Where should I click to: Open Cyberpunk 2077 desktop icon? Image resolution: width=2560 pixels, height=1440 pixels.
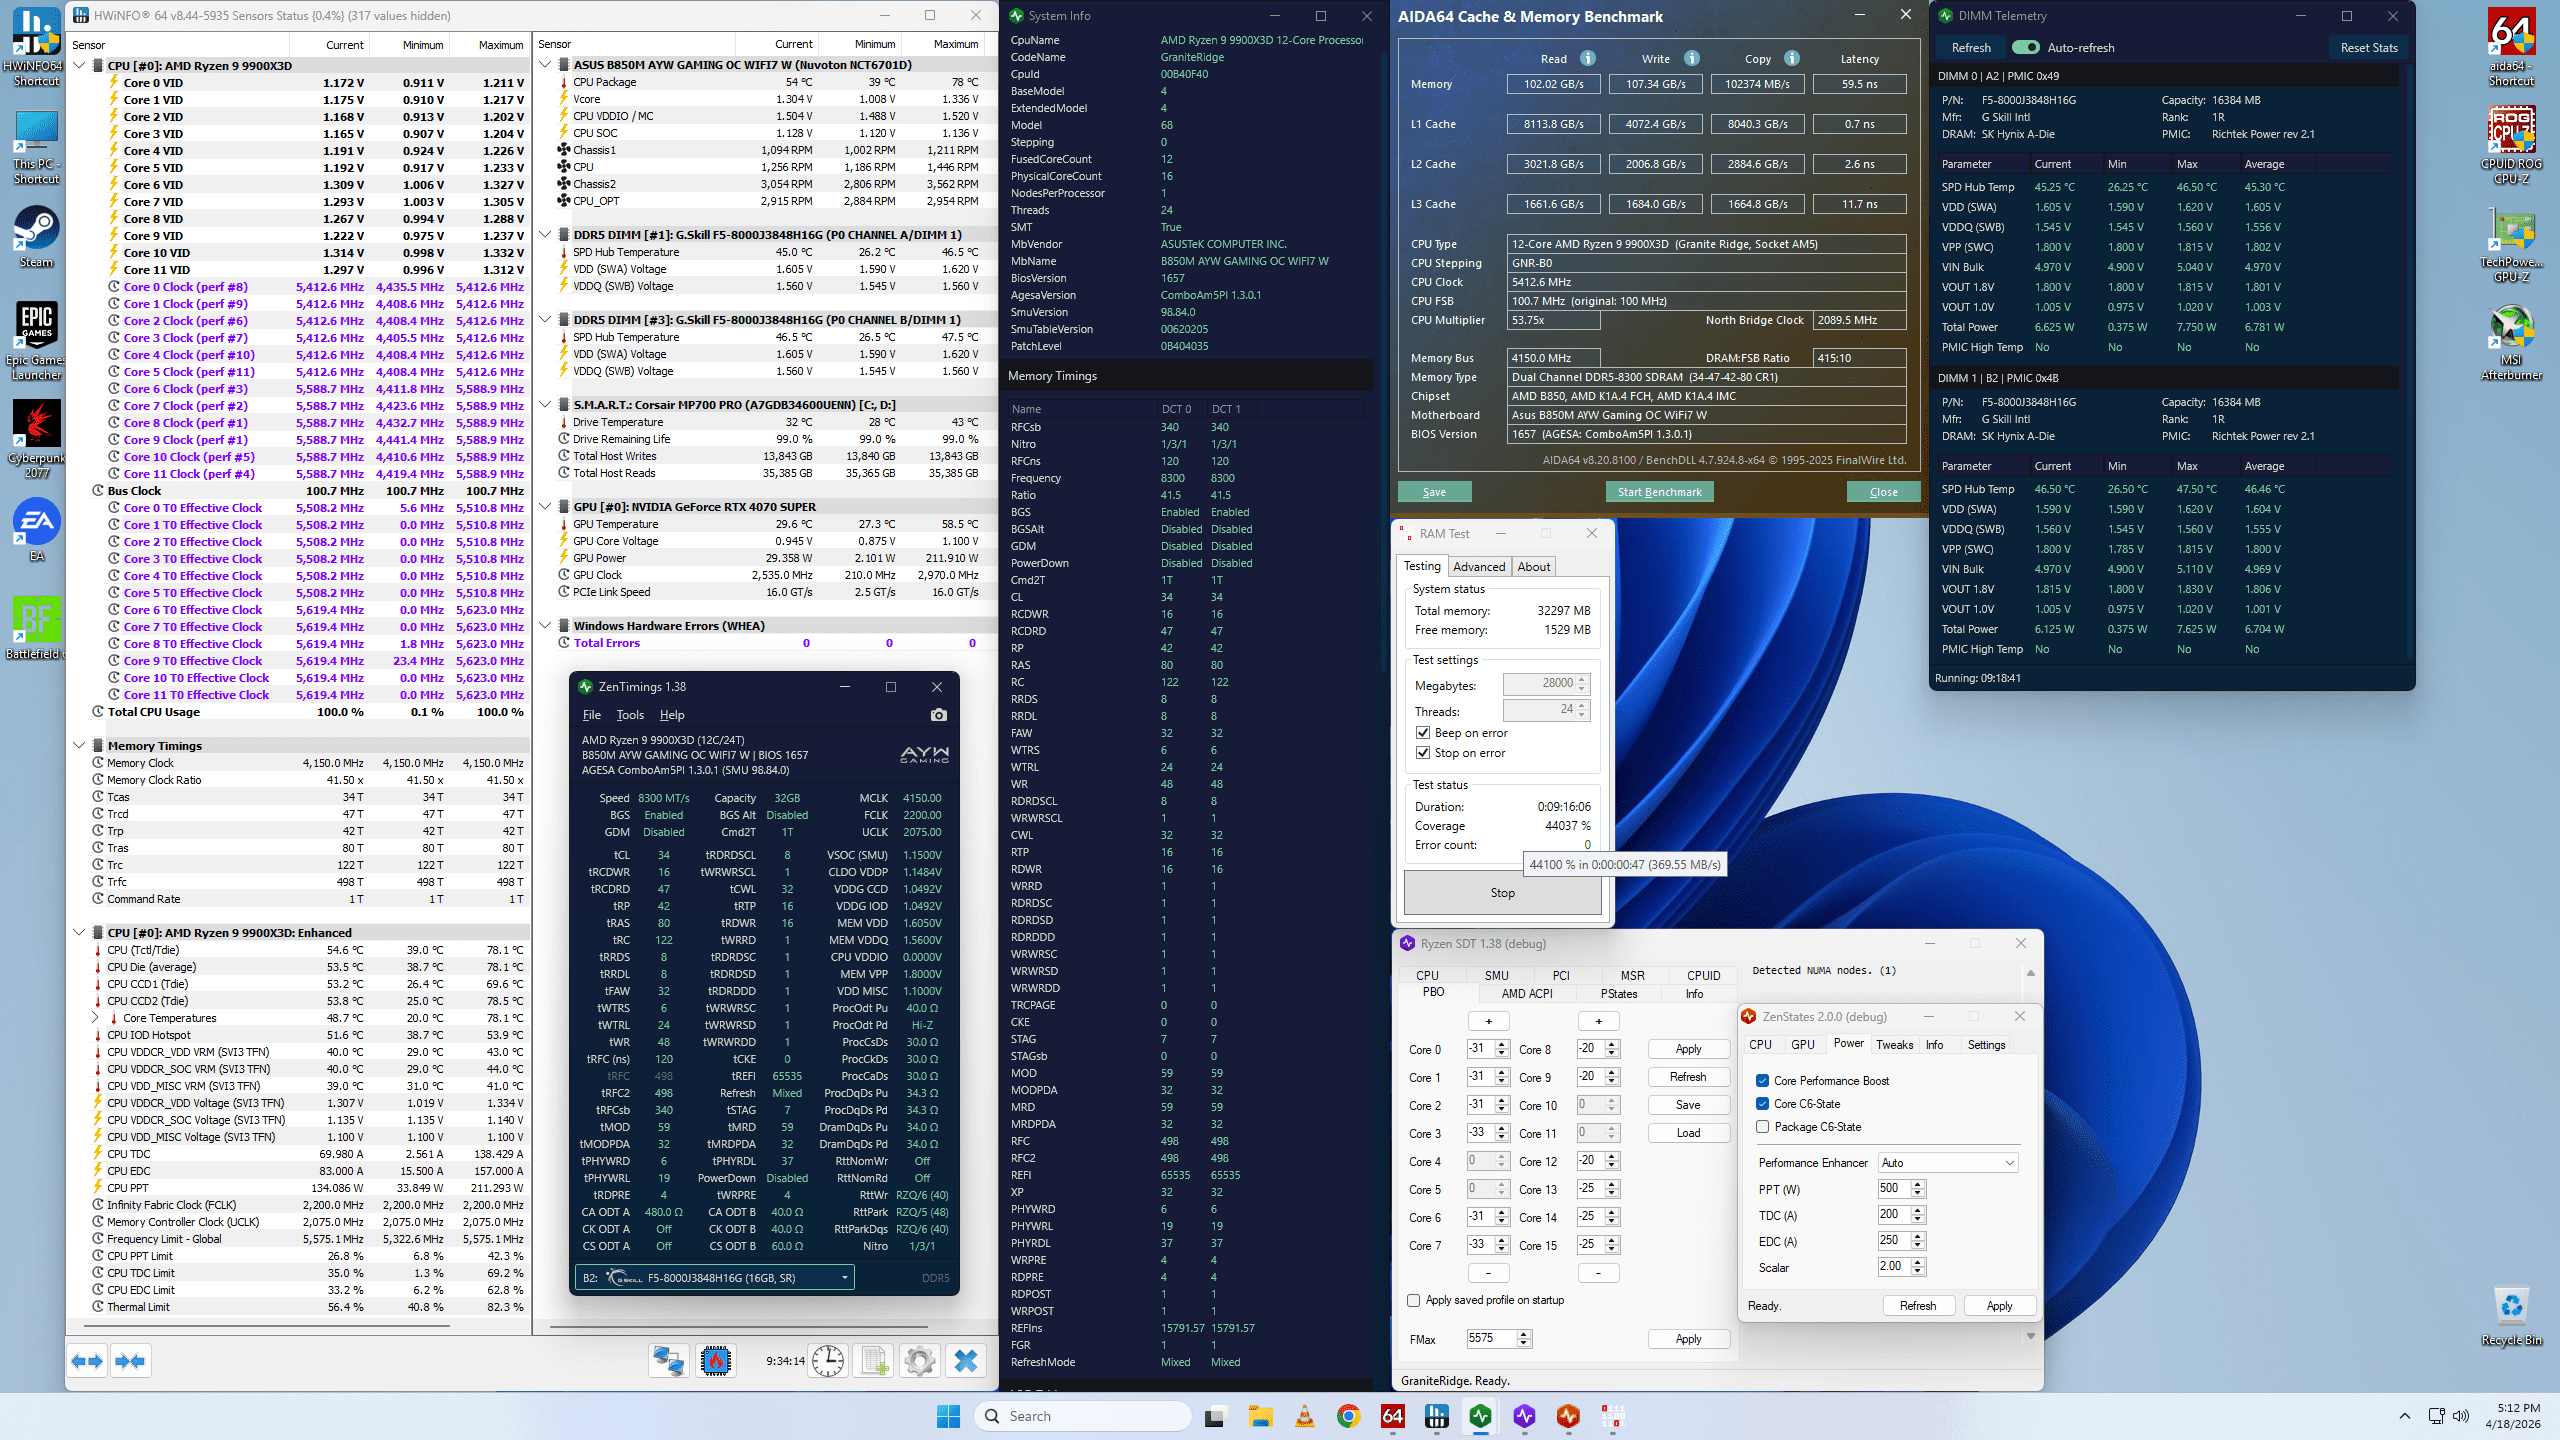click(x=36, y=439)
